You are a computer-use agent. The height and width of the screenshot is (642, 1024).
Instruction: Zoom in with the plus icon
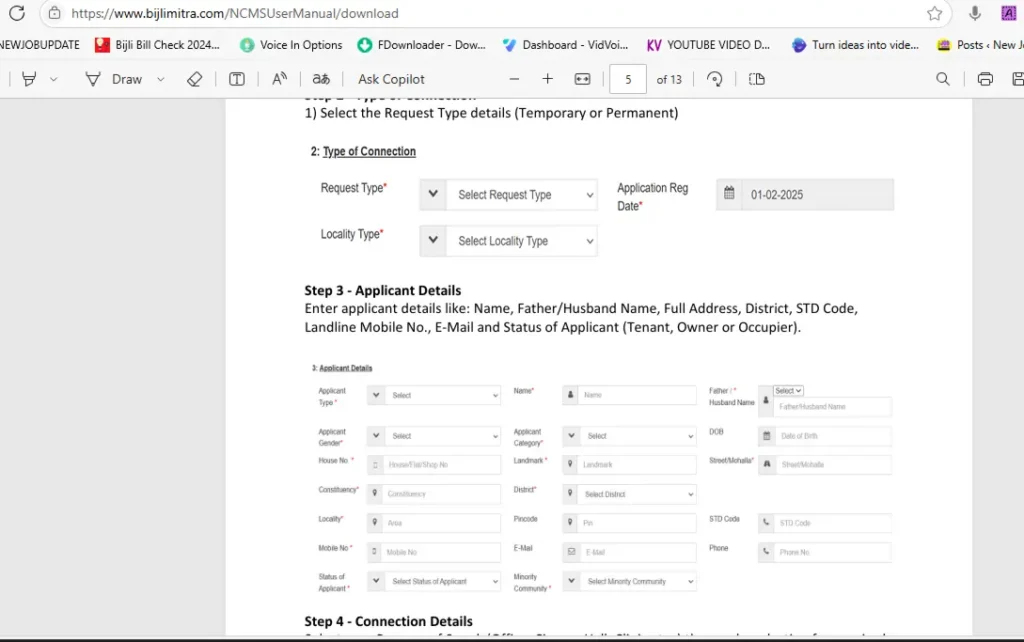547,79
